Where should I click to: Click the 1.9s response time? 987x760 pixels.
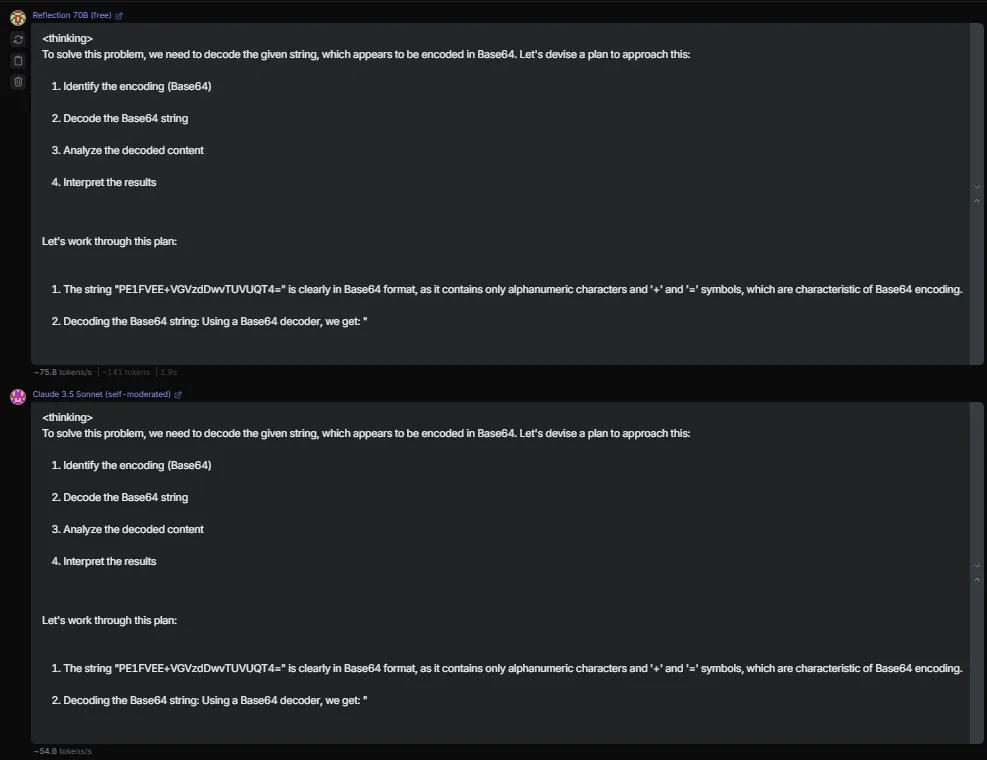click(x=168, y=372)
